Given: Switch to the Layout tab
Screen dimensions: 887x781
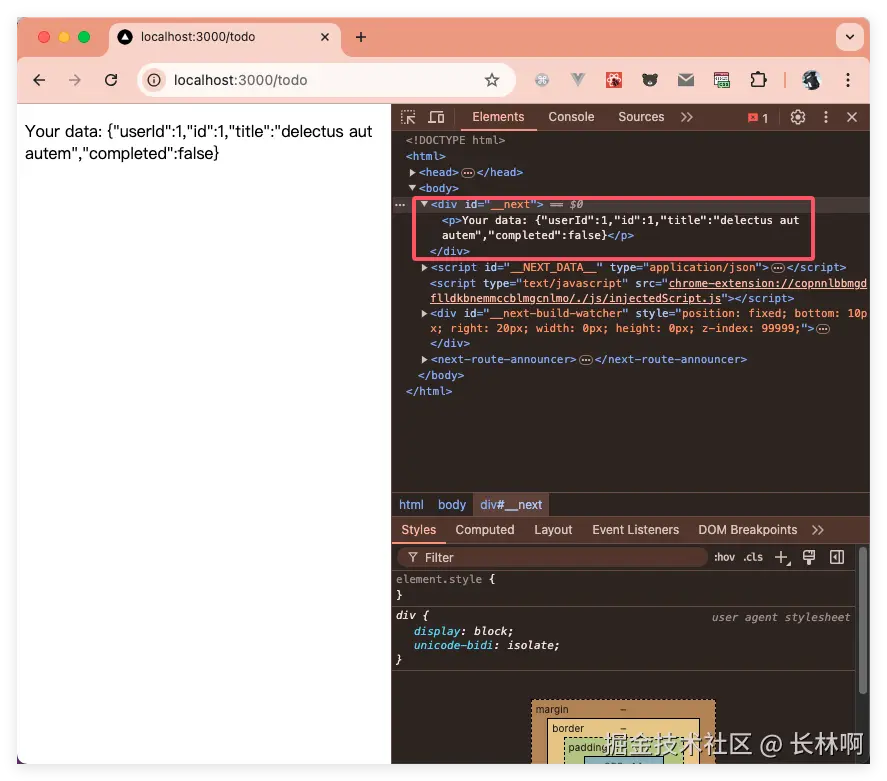Looking at the screenshot, I should coord(553,530).
